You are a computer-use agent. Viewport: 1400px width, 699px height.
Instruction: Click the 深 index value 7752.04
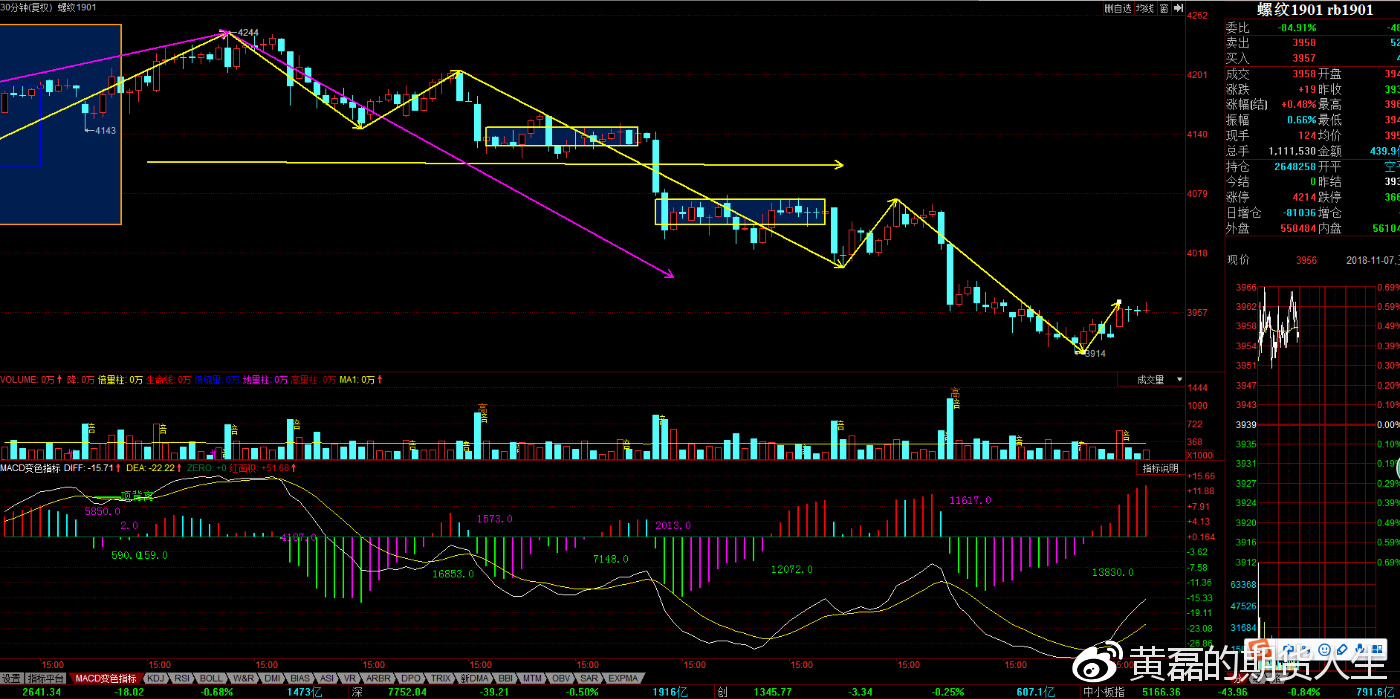pyautogui.click(x=407, y=692)
